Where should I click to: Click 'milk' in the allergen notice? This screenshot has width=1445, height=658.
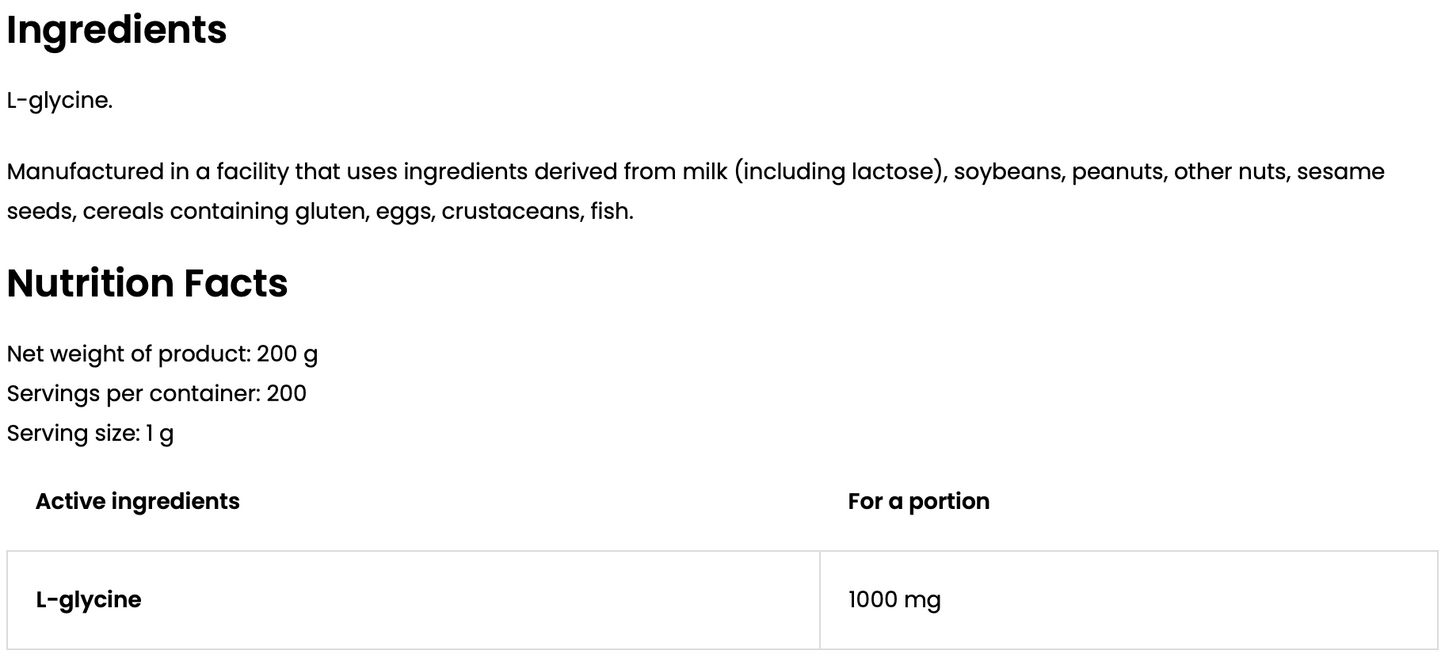coord(706,172)
